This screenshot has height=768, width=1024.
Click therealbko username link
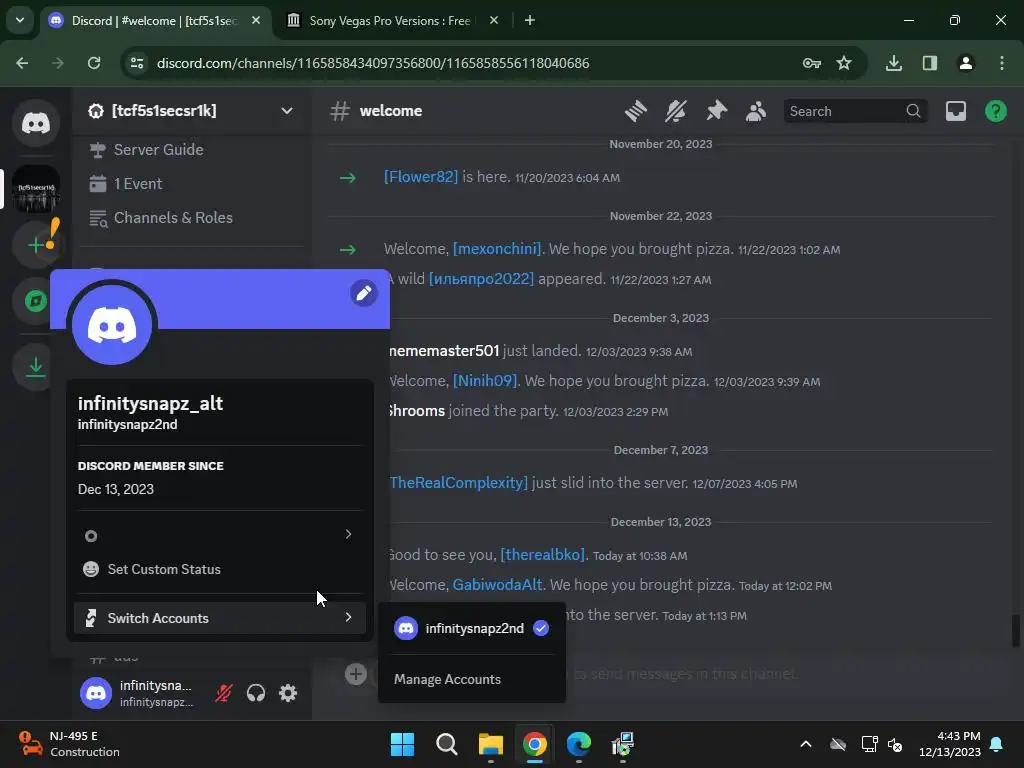(x=542, y=554)
